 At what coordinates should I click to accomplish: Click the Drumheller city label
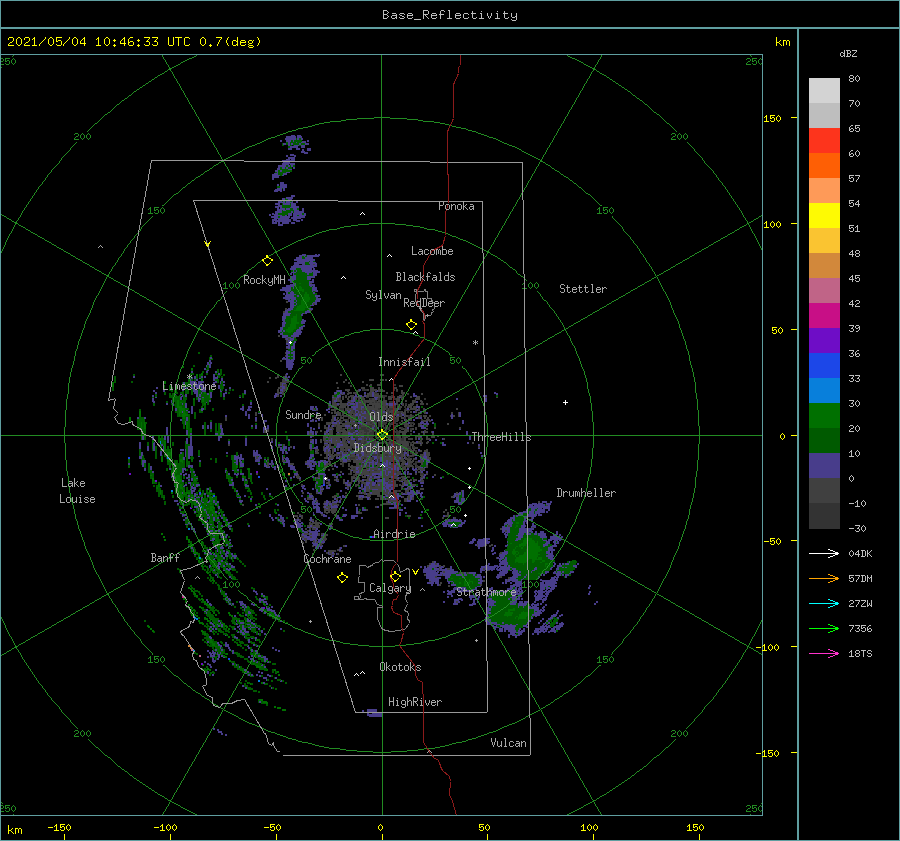(x=586, y=493)
